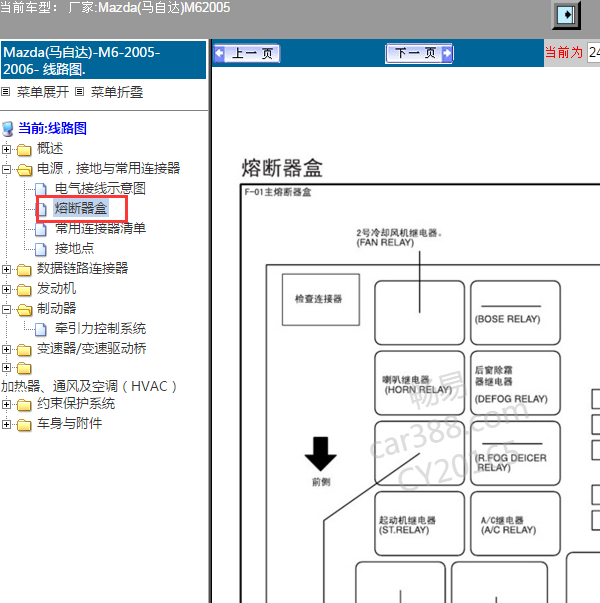Click the Mazda M6 2005-2006 线路图 header

(x=104, y=60)
